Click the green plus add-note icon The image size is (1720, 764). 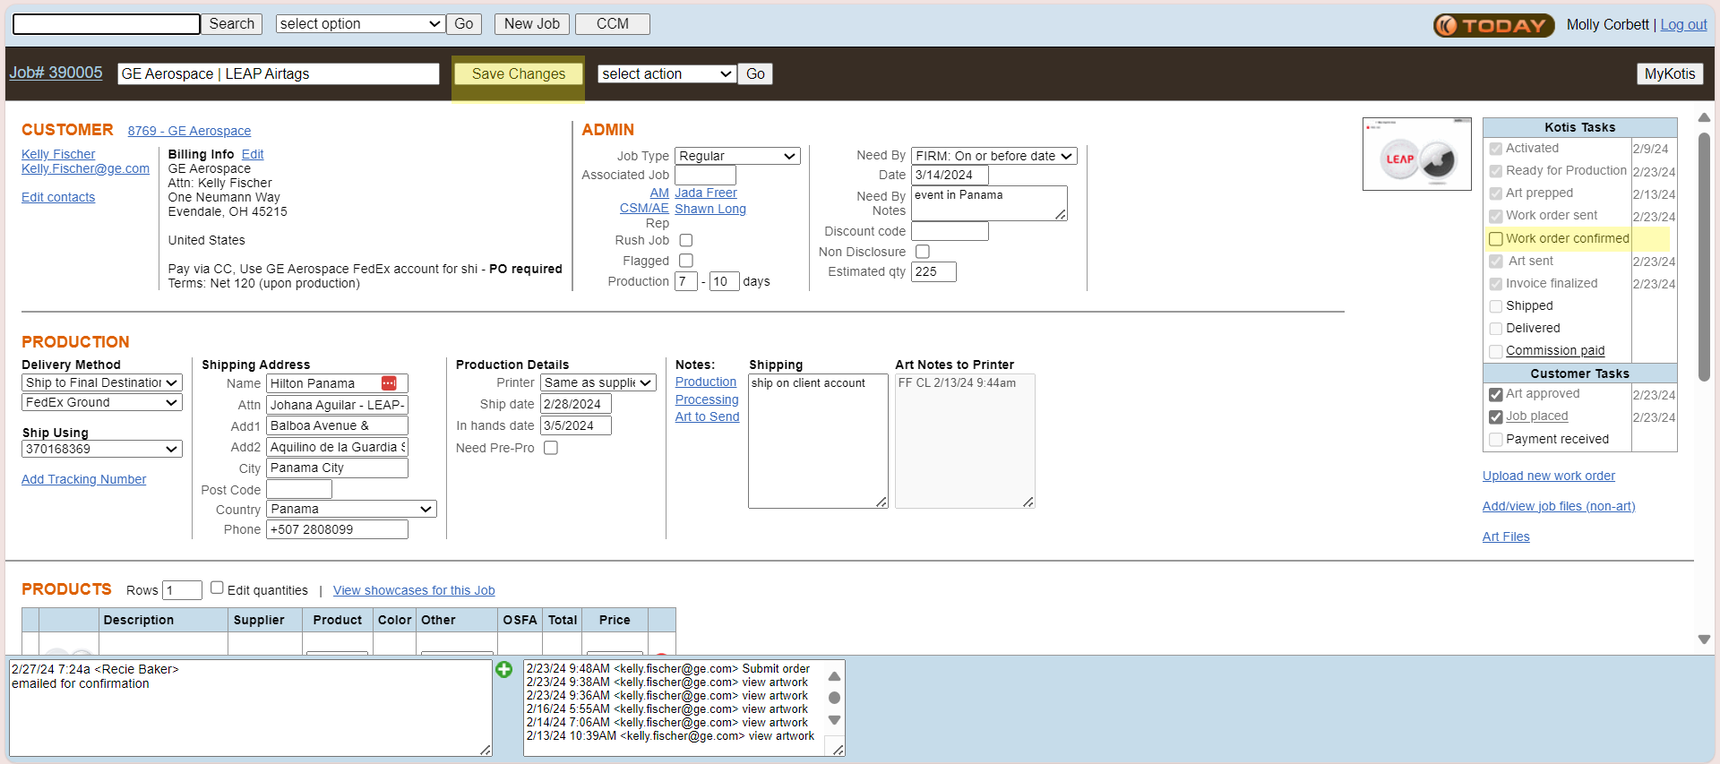(504, 670)
